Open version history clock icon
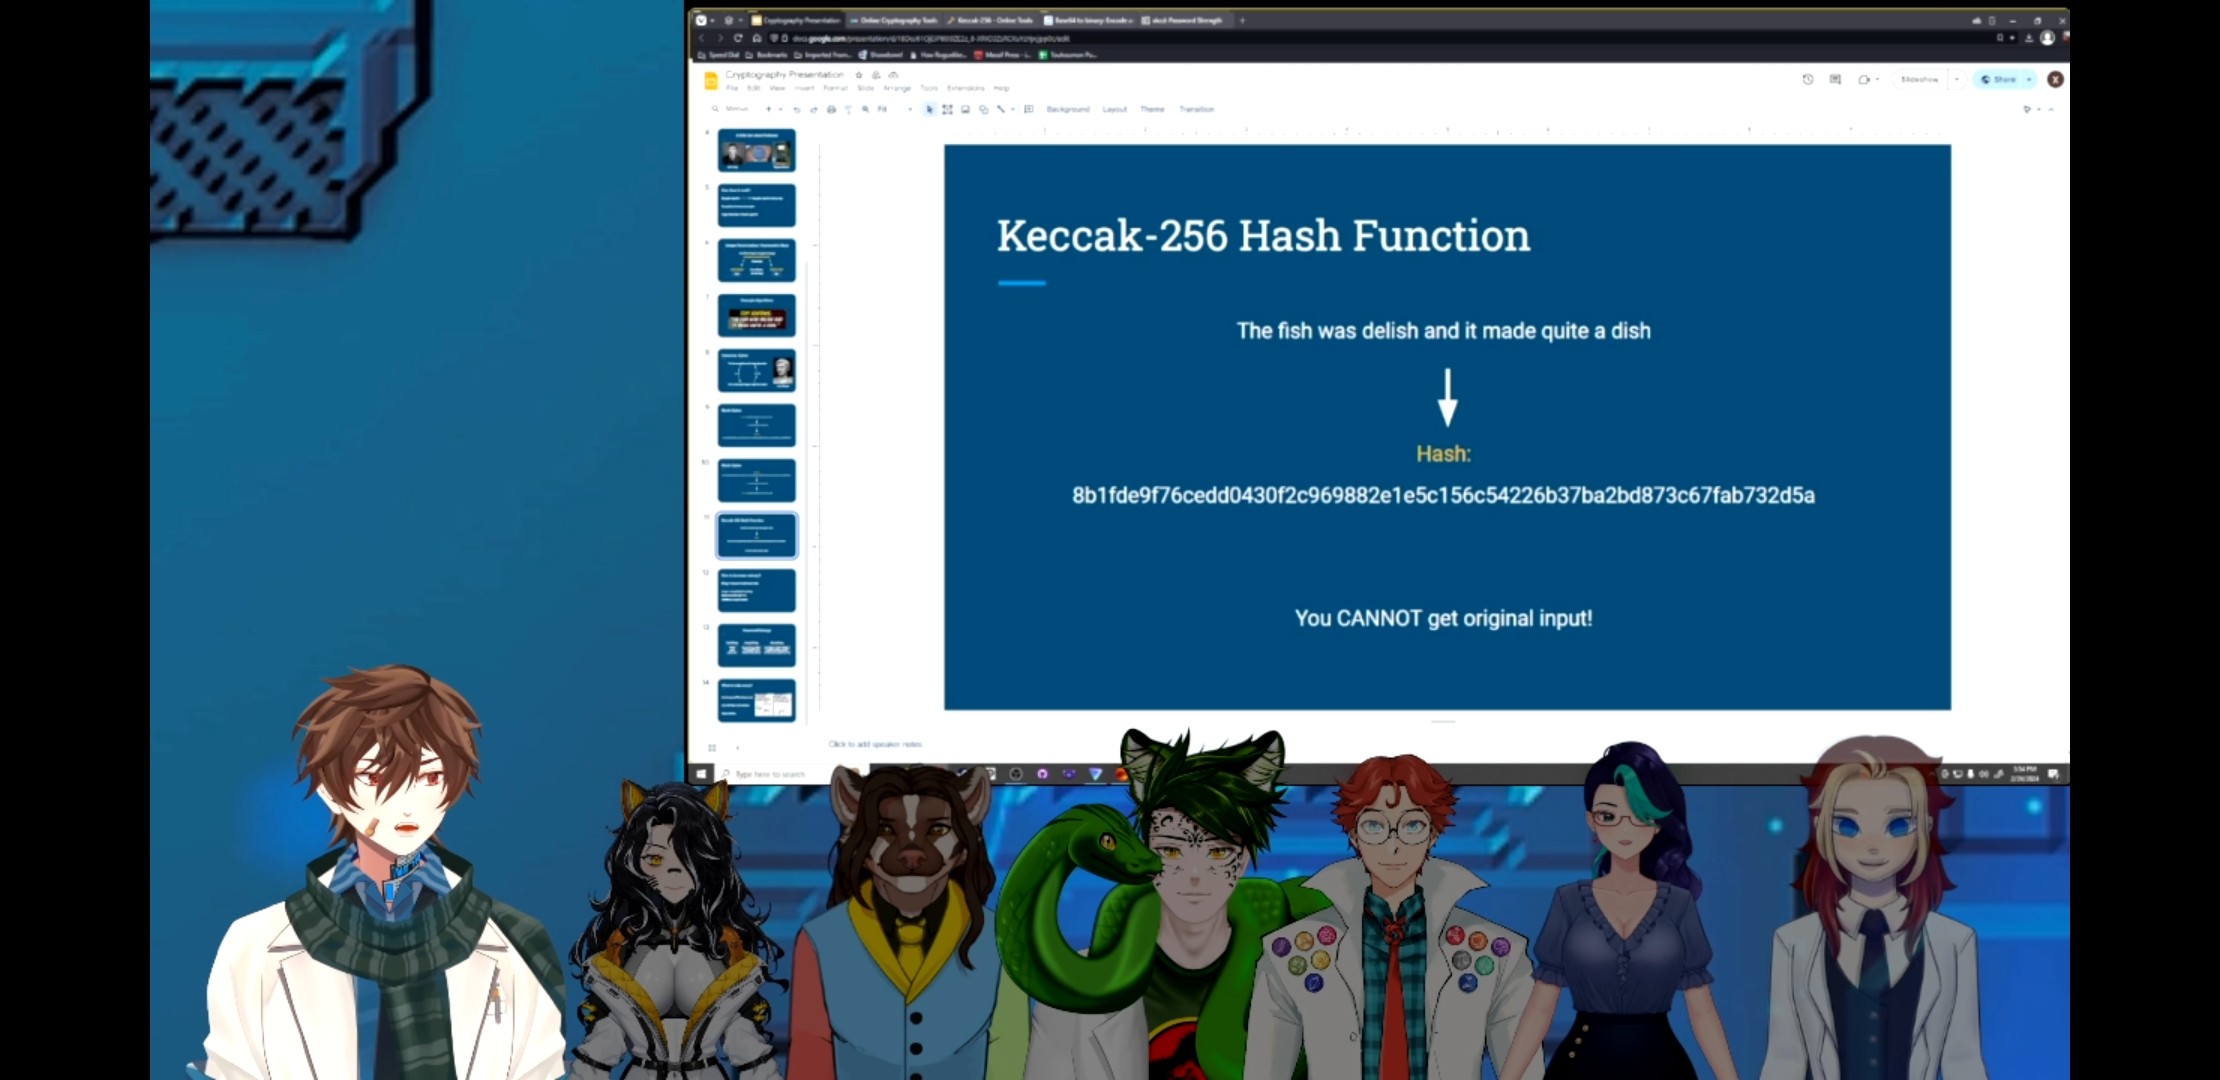 [1808, 79]
